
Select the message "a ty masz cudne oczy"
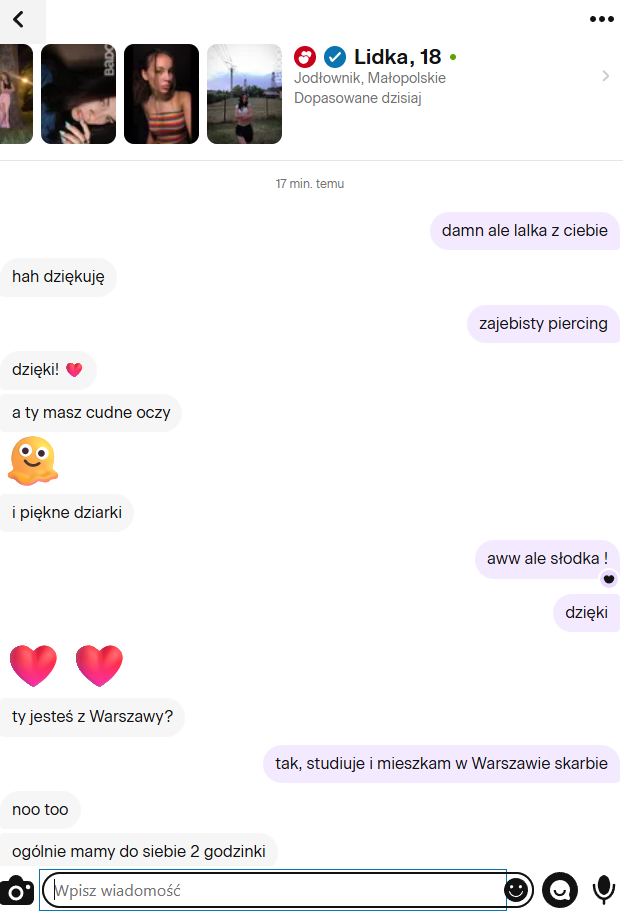point(91,413)
